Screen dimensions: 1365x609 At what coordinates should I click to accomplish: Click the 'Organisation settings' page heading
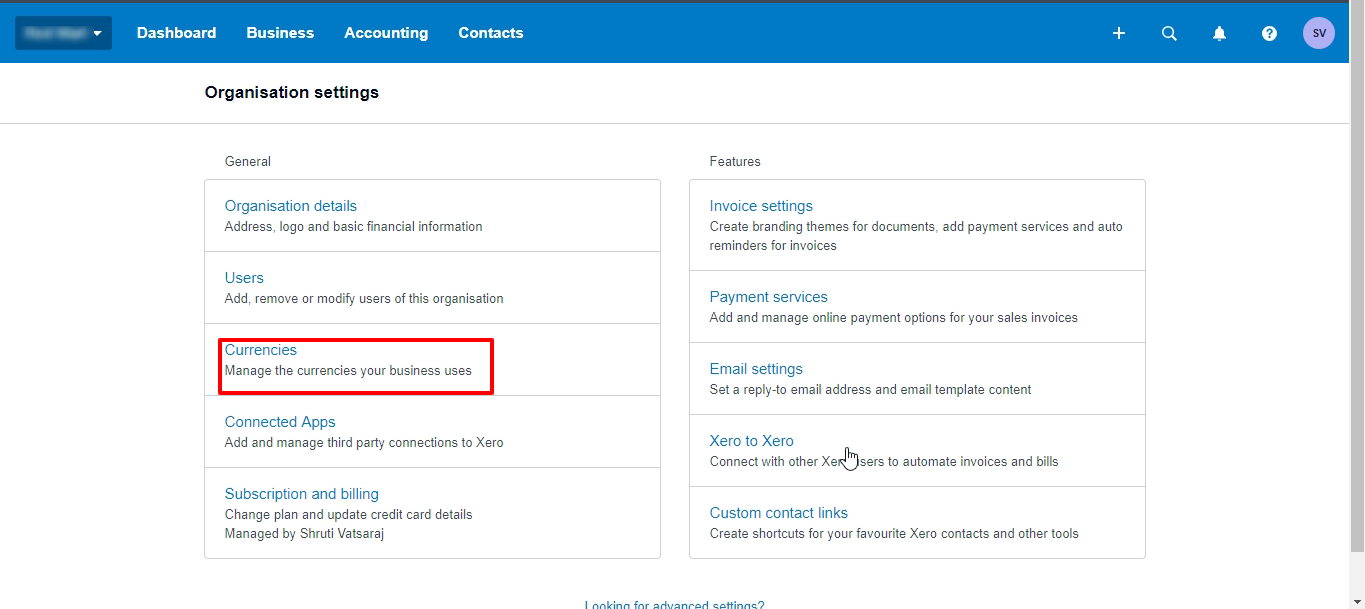coord(292,92)
